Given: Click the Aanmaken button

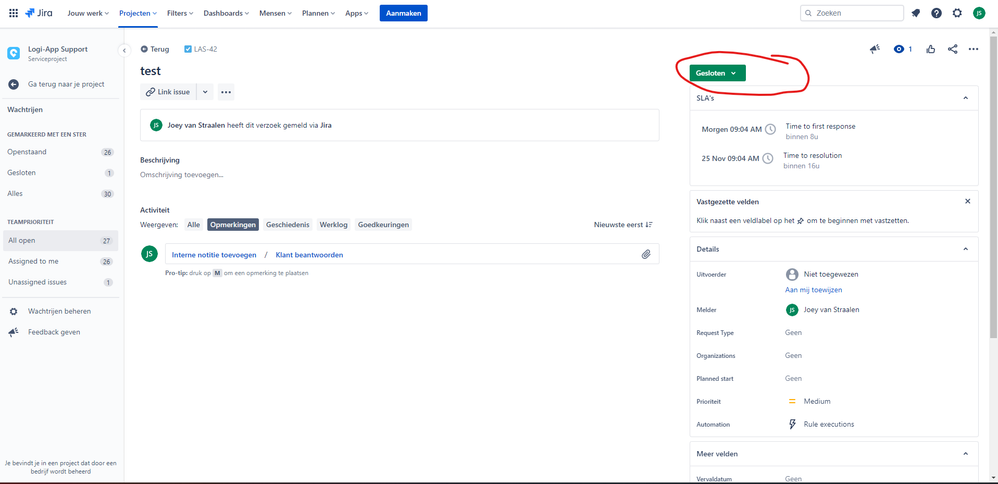Looking at the screenshot, I should click(x=404, y=13).
